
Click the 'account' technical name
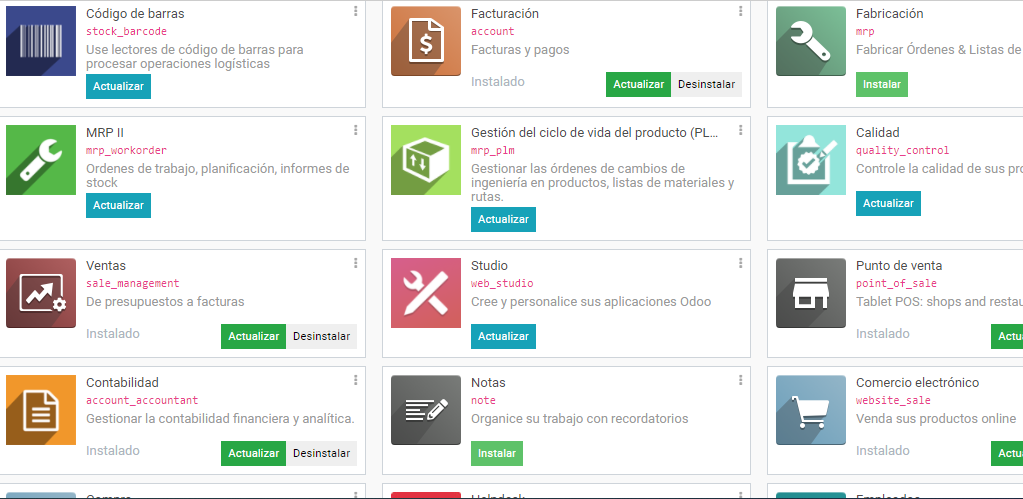point(493,31)
